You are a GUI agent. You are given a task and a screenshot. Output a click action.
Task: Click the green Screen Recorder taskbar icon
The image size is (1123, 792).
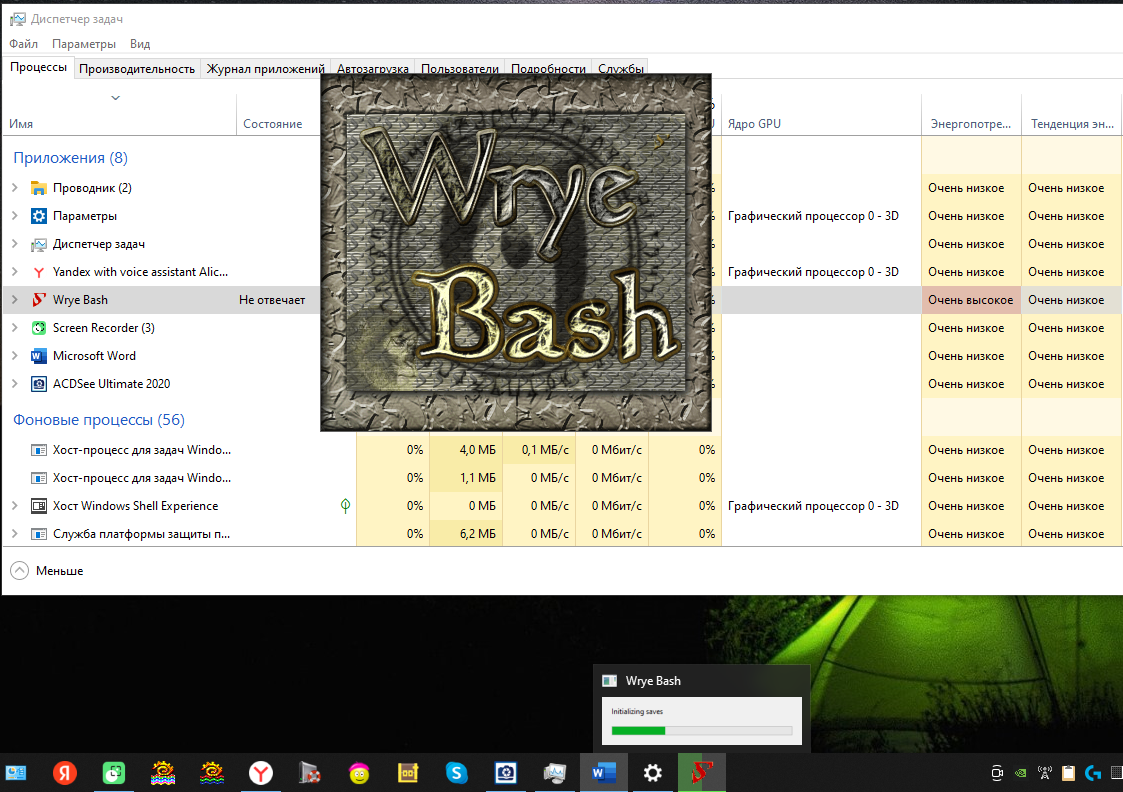coord(114,773)
